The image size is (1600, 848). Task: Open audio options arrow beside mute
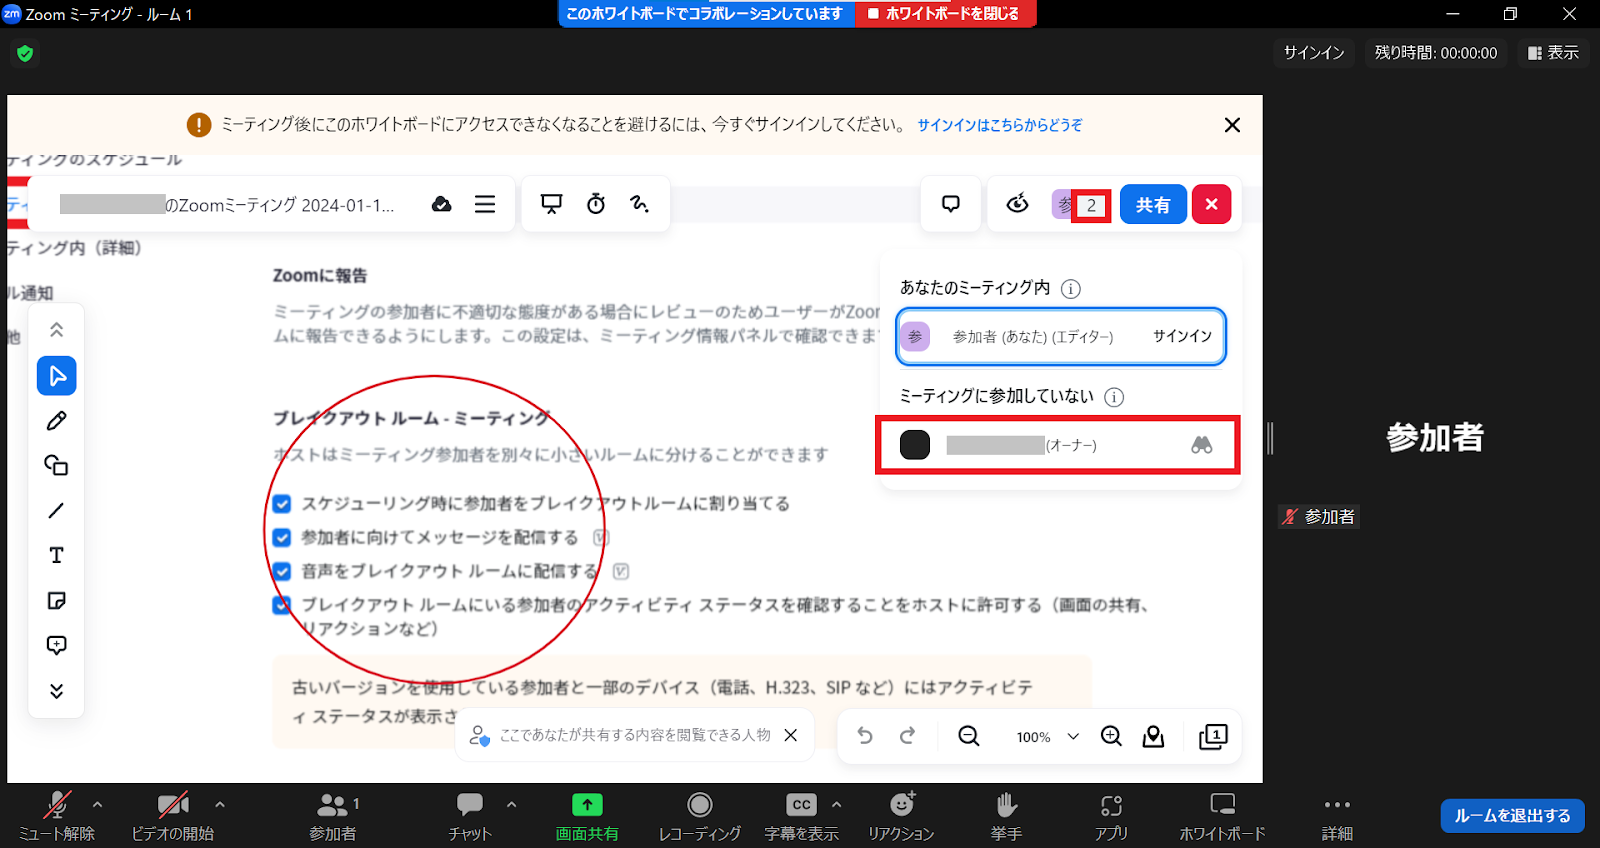coord(97,804)
